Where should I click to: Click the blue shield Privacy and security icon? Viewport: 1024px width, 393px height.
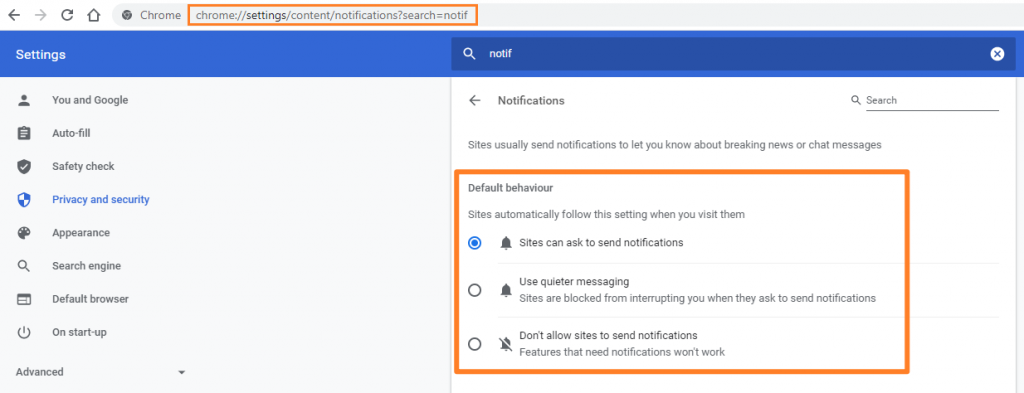[x=24, y=200]
